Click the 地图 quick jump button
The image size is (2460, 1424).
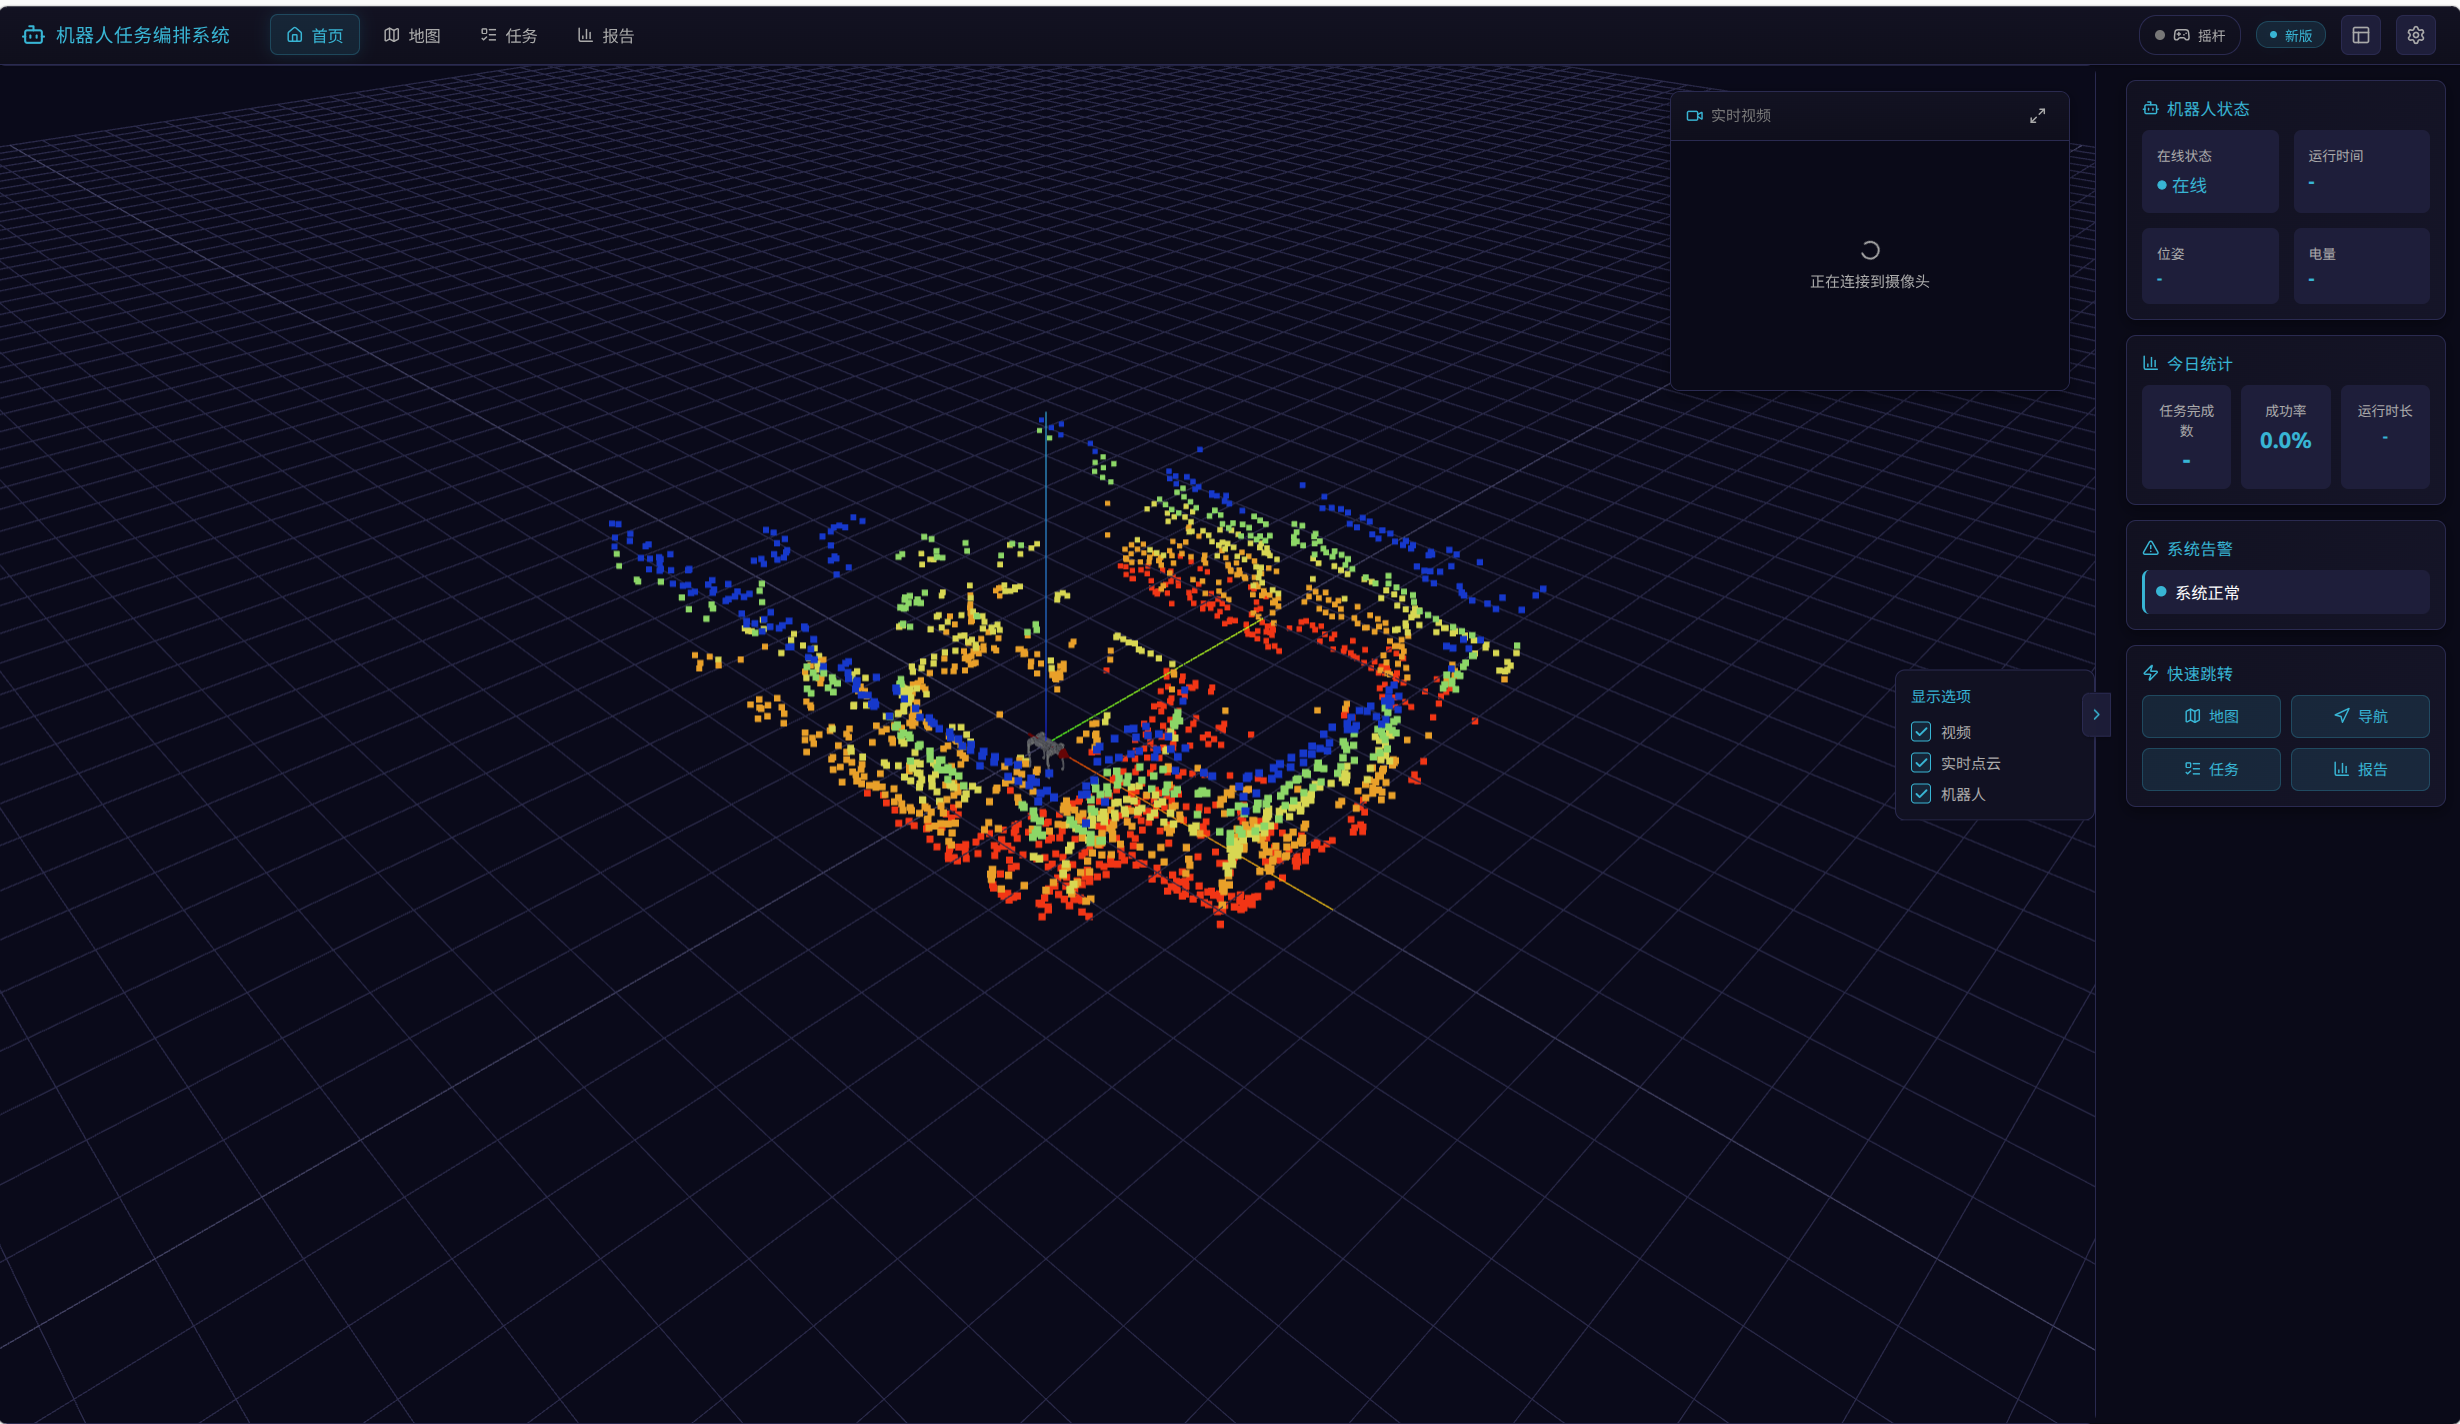2211,716
